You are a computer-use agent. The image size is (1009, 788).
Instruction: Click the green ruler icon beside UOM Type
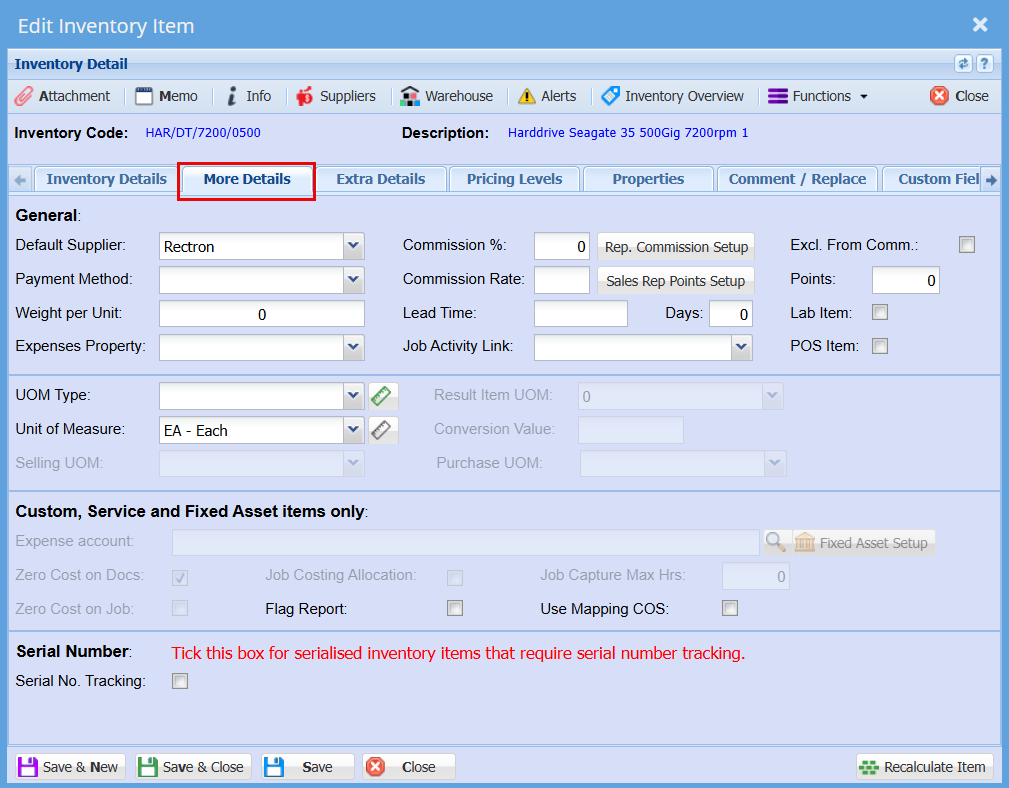383,396
